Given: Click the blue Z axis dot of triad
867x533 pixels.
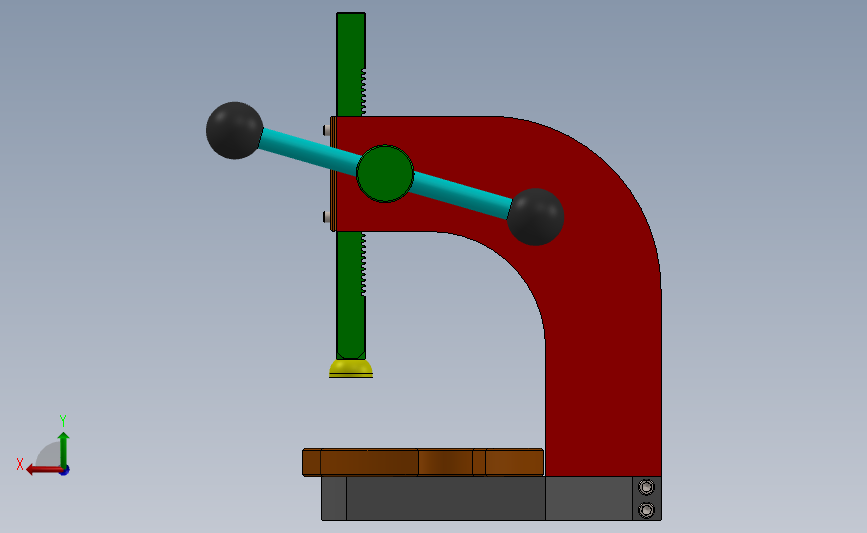Looking at the screenshot, I should 64,471.
